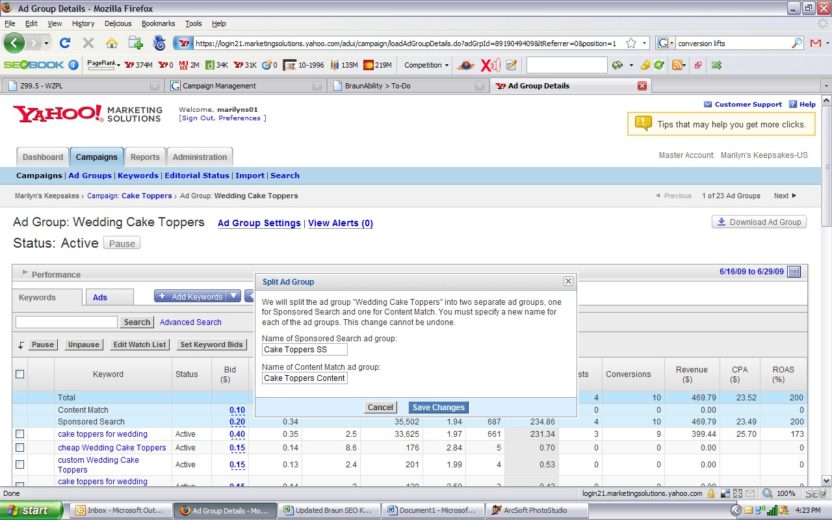Open the back/forward history dropdown arrow
This screenshot has height=520, width=832.
click(x=47, y=43)
